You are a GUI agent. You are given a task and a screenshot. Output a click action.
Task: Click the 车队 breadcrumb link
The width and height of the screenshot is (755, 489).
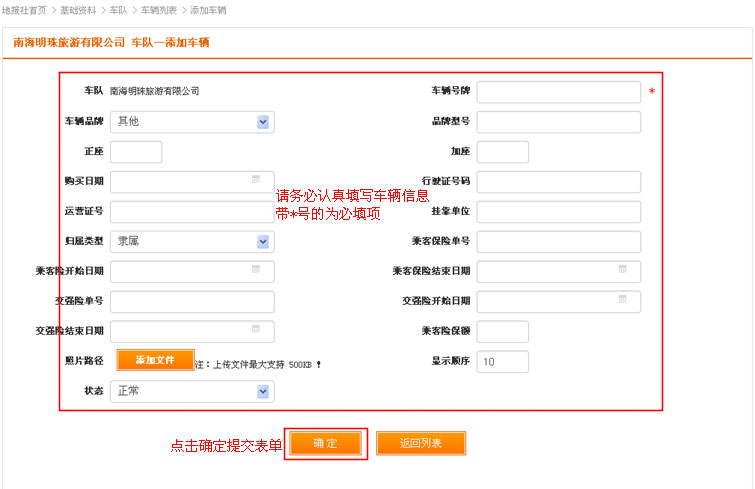pos(118,10)
